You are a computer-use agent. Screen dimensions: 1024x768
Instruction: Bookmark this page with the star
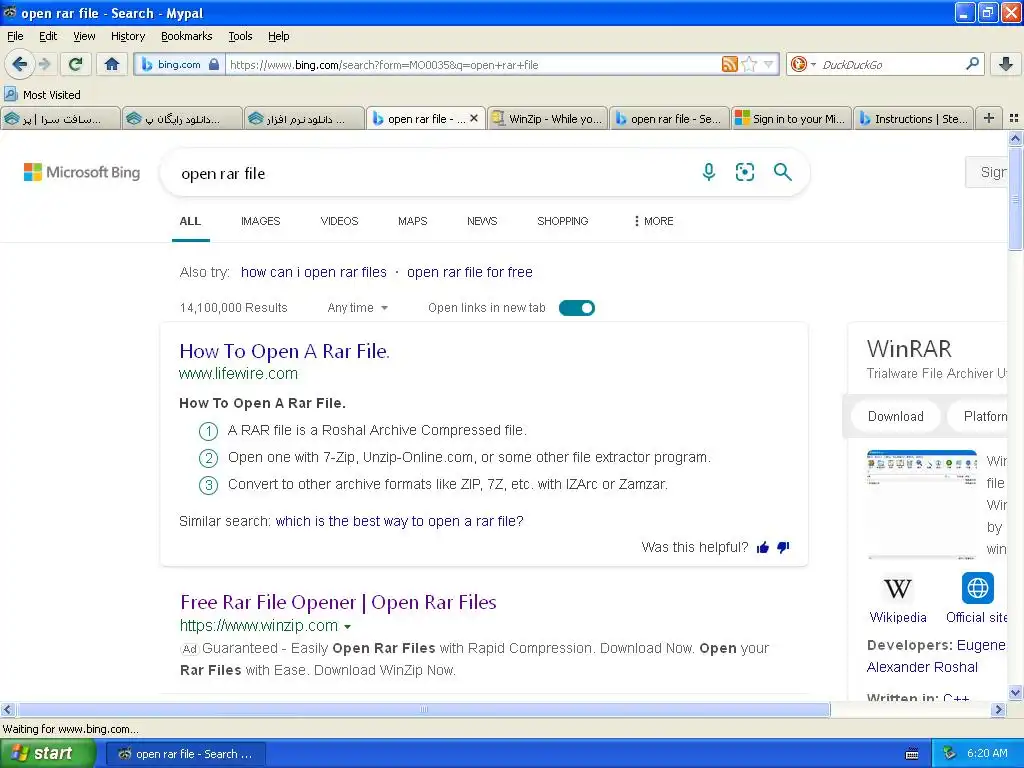coord(750,64)
